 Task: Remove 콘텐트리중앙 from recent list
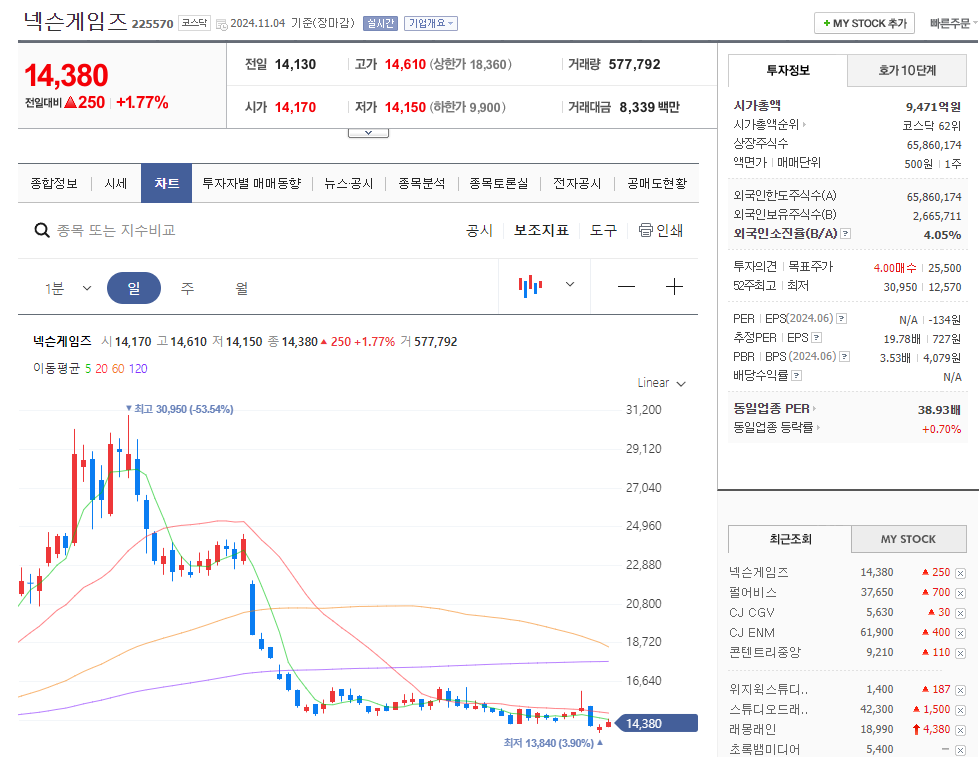pyautogui.click(x=961, y=653)
